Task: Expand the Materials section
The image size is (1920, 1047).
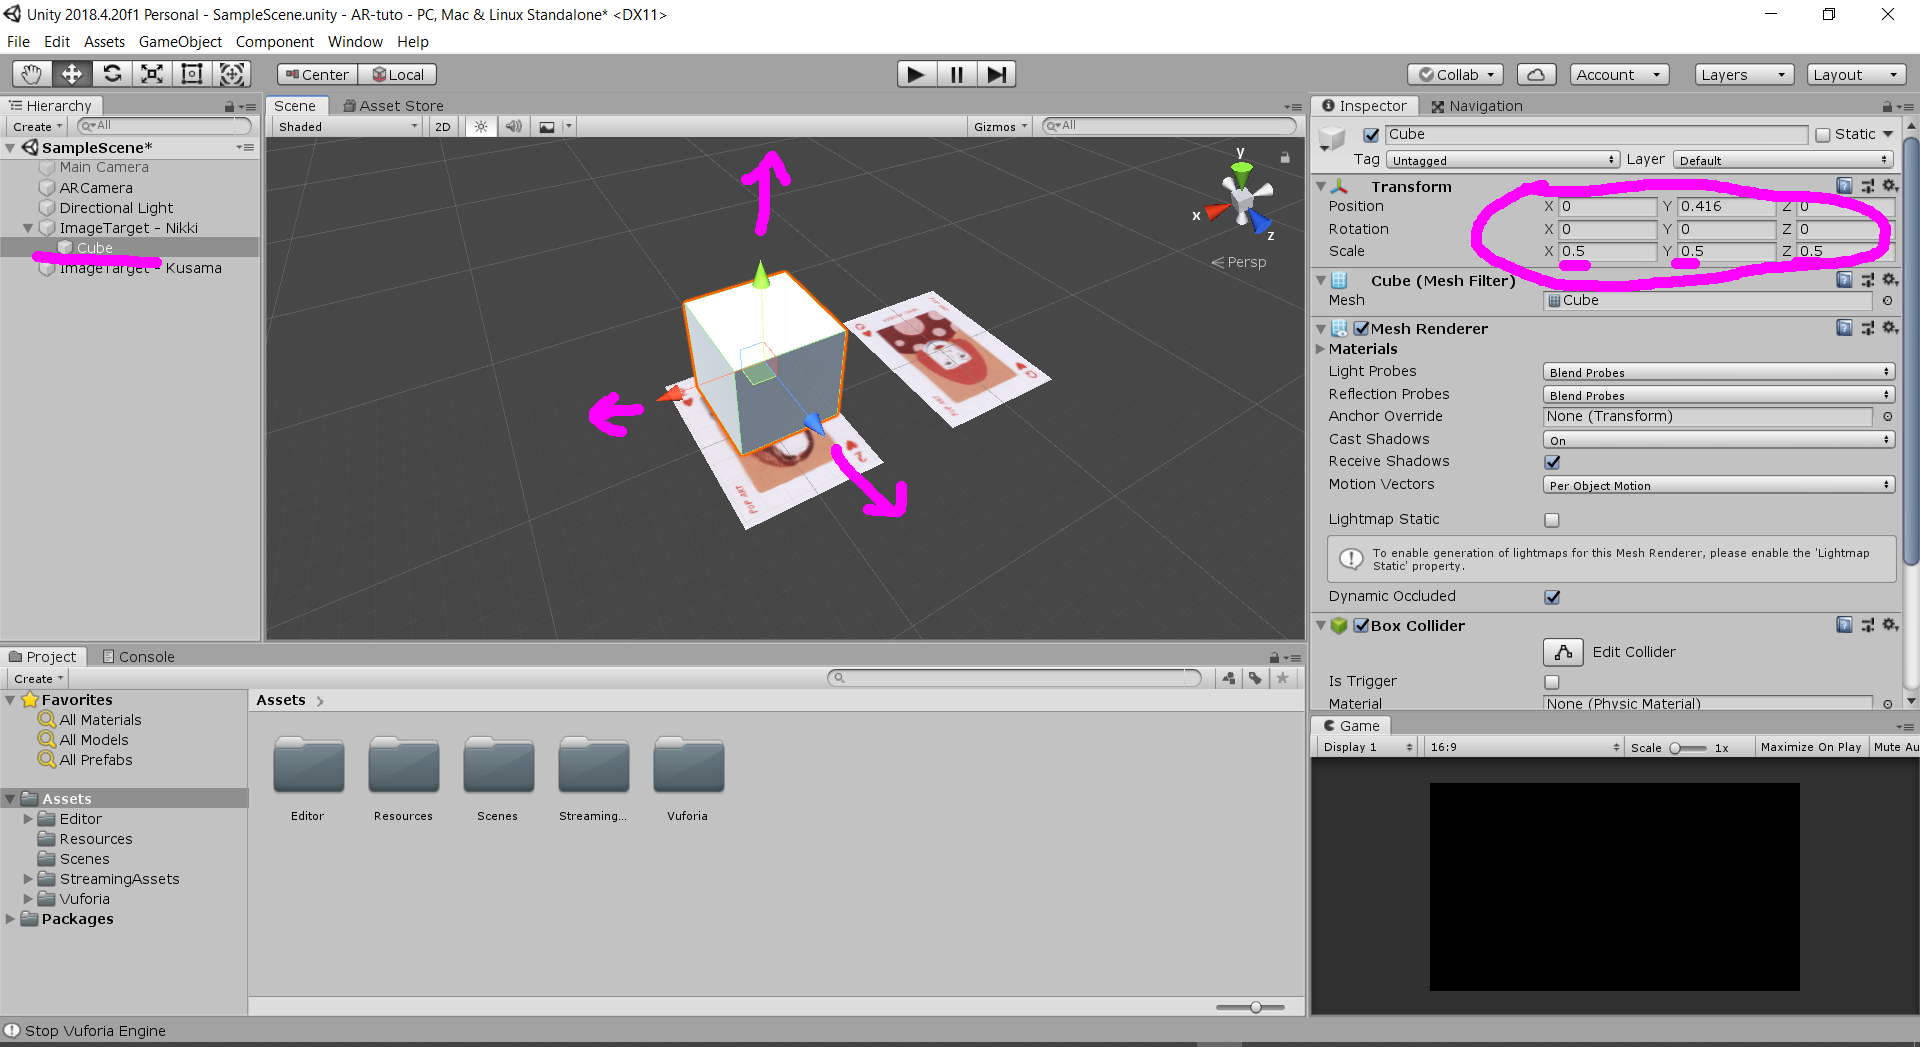Action: 1320,349
